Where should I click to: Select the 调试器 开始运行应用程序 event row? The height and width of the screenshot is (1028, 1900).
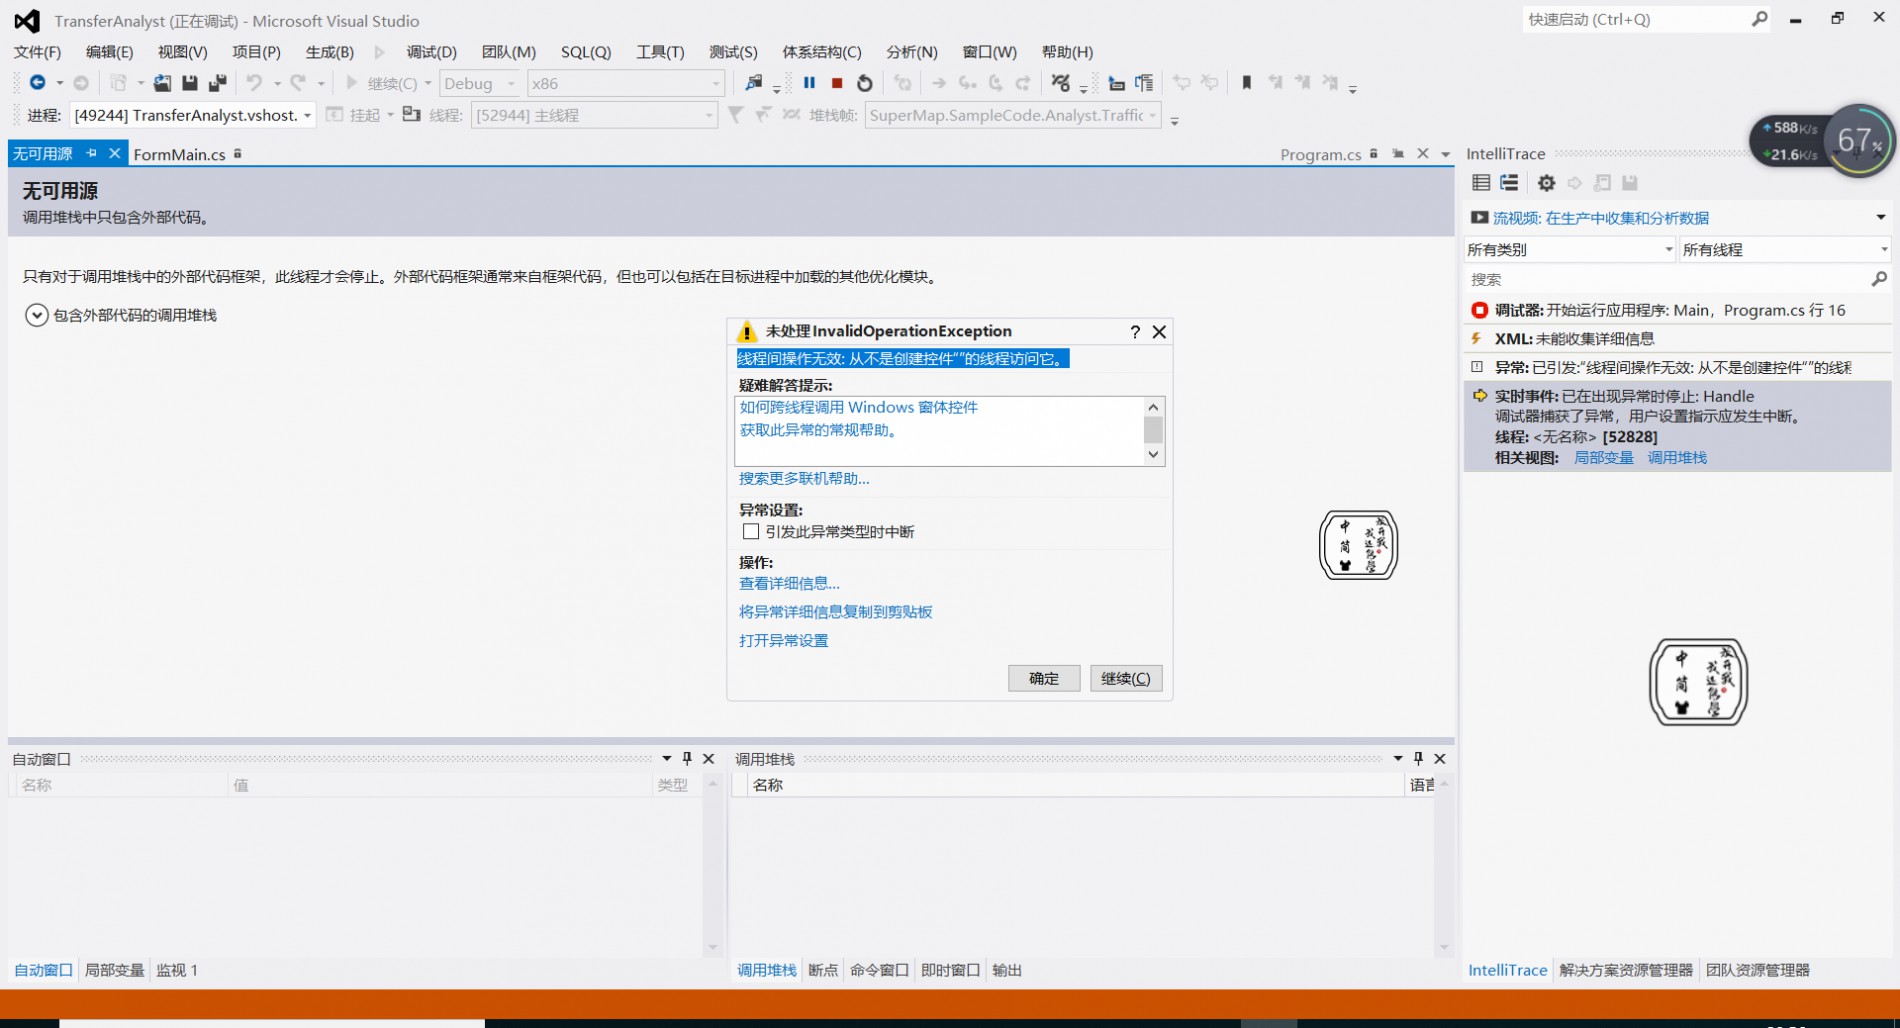[x=1677, y=310]
